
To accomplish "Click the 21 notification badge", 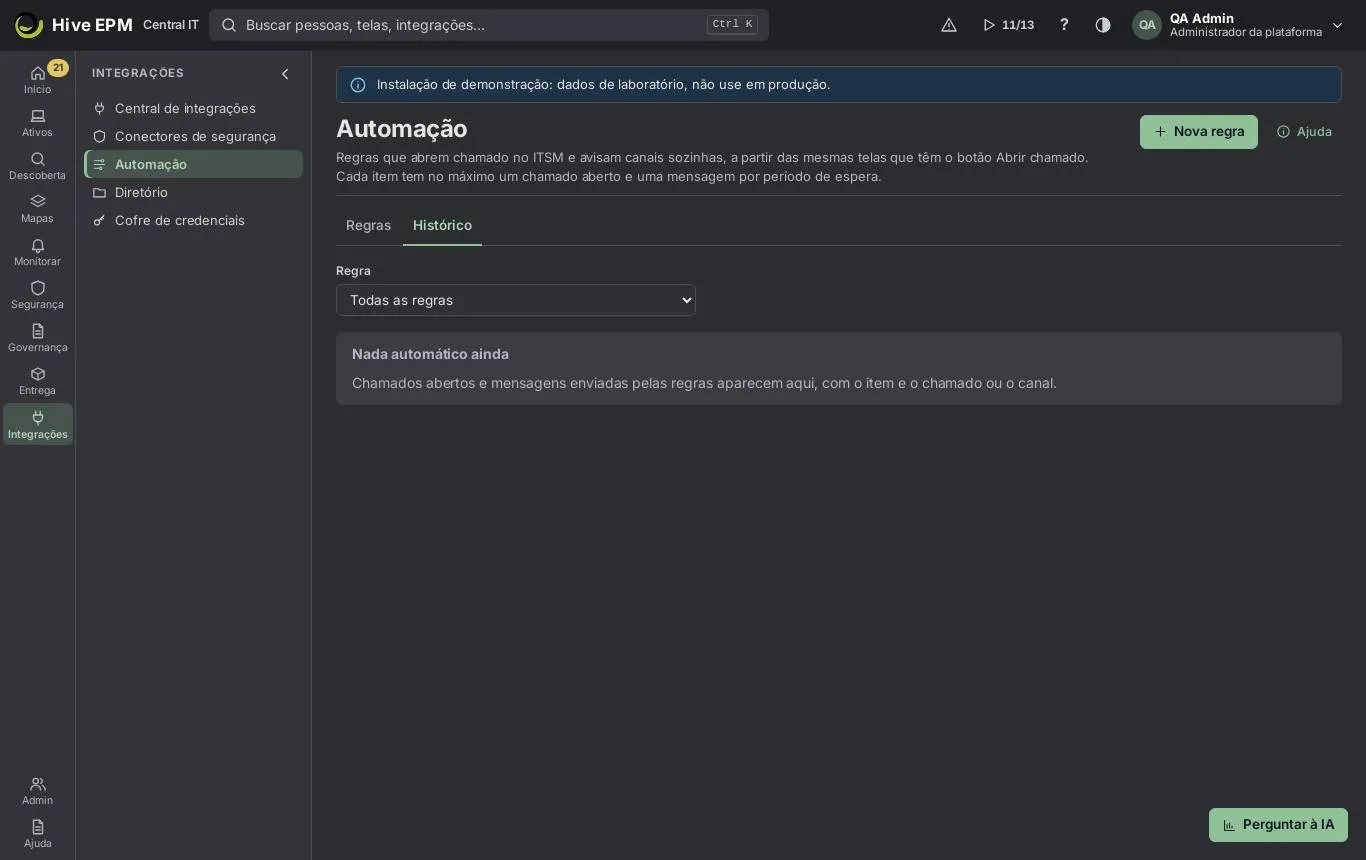I will point(58,68).
